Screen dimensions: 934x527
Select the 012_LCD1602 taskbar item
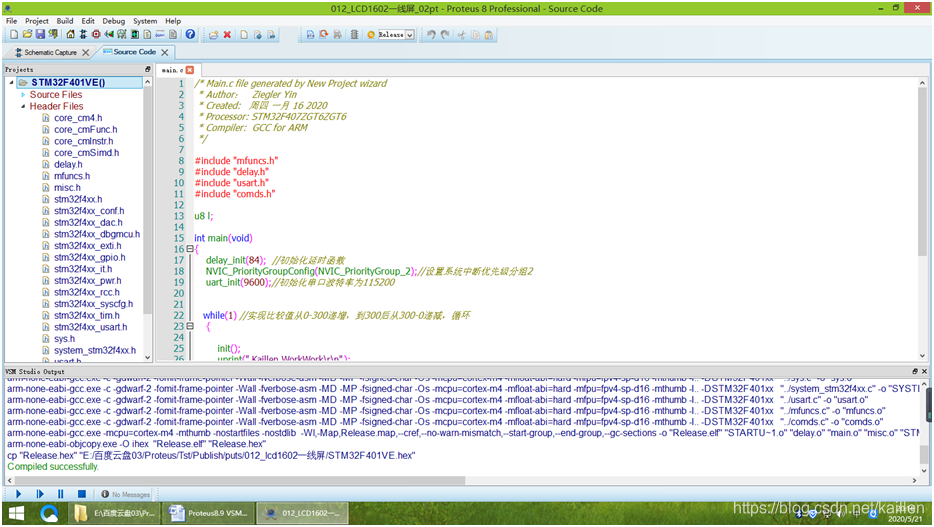303,513
